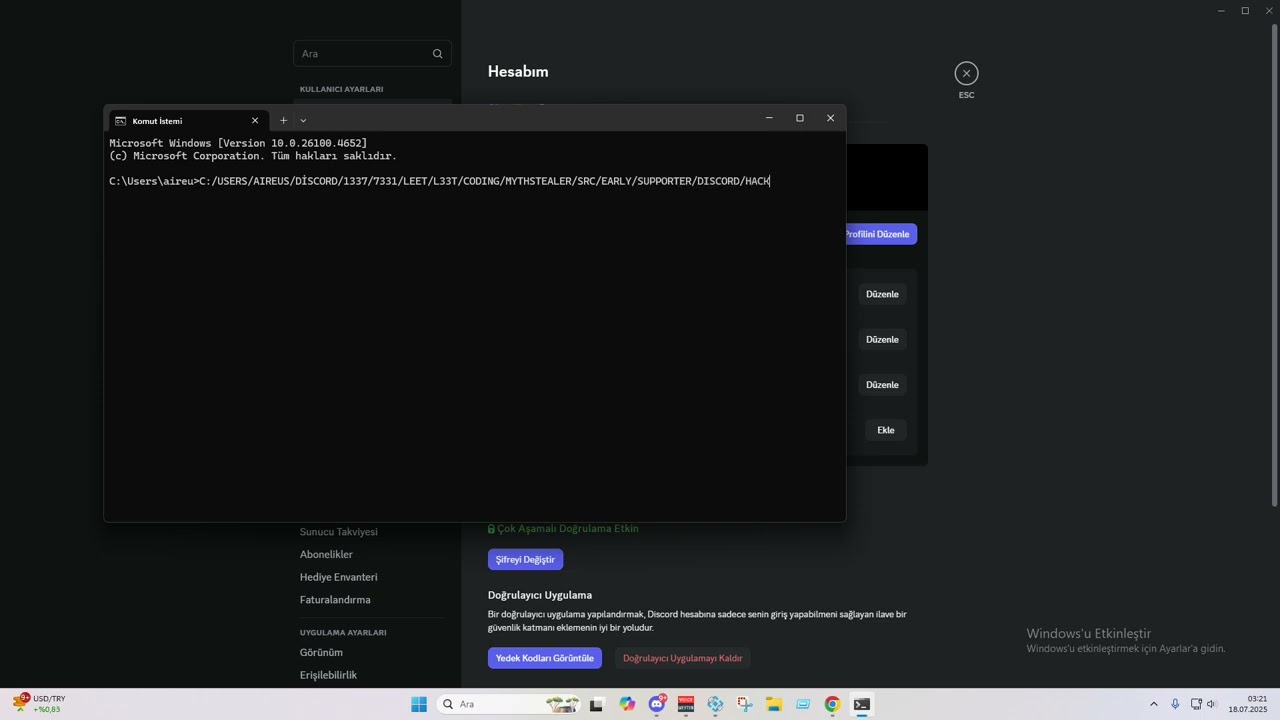
Task: Open Google Chrome from the taskbar
Action: tap(832, 704)
